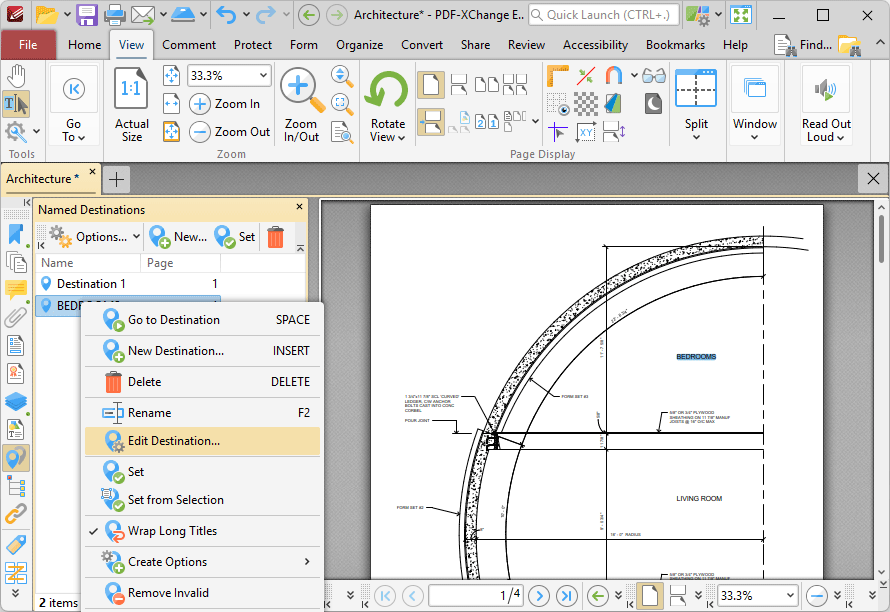Open the Comments pane sidebar icon

coord(16,290)
